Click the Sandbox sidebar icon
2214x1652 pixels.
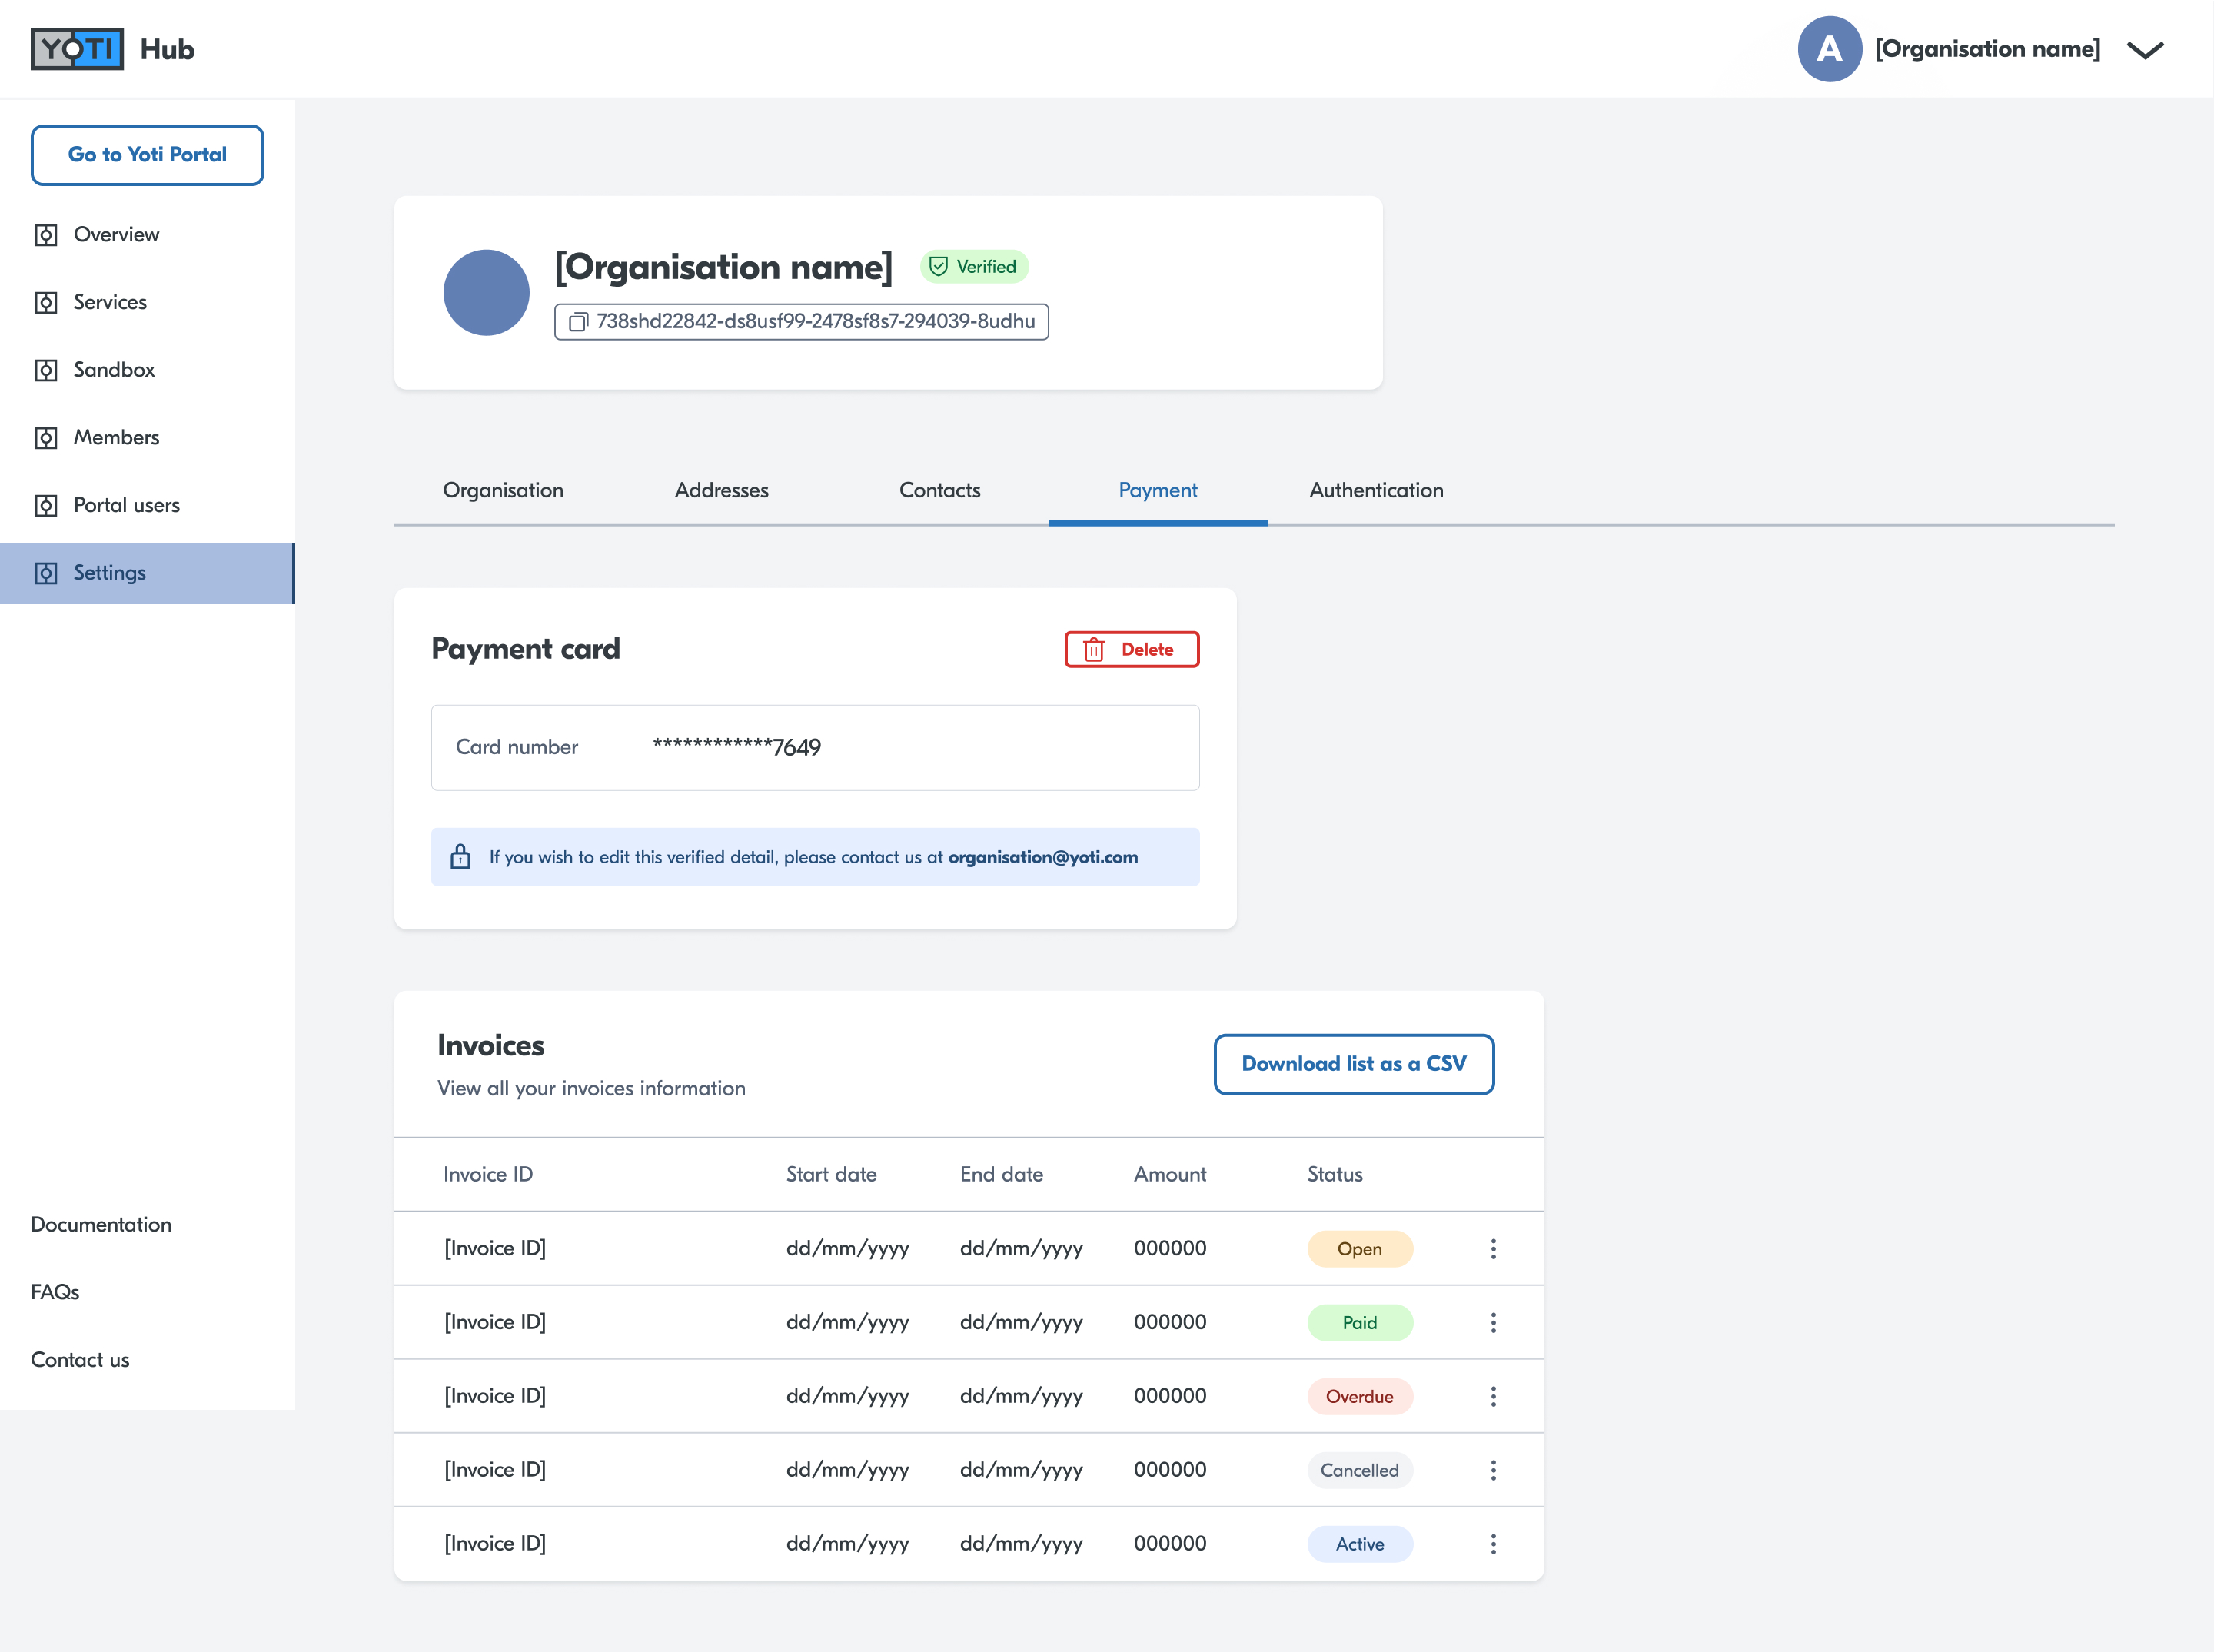pyautogui.click(x=46, y=370)
